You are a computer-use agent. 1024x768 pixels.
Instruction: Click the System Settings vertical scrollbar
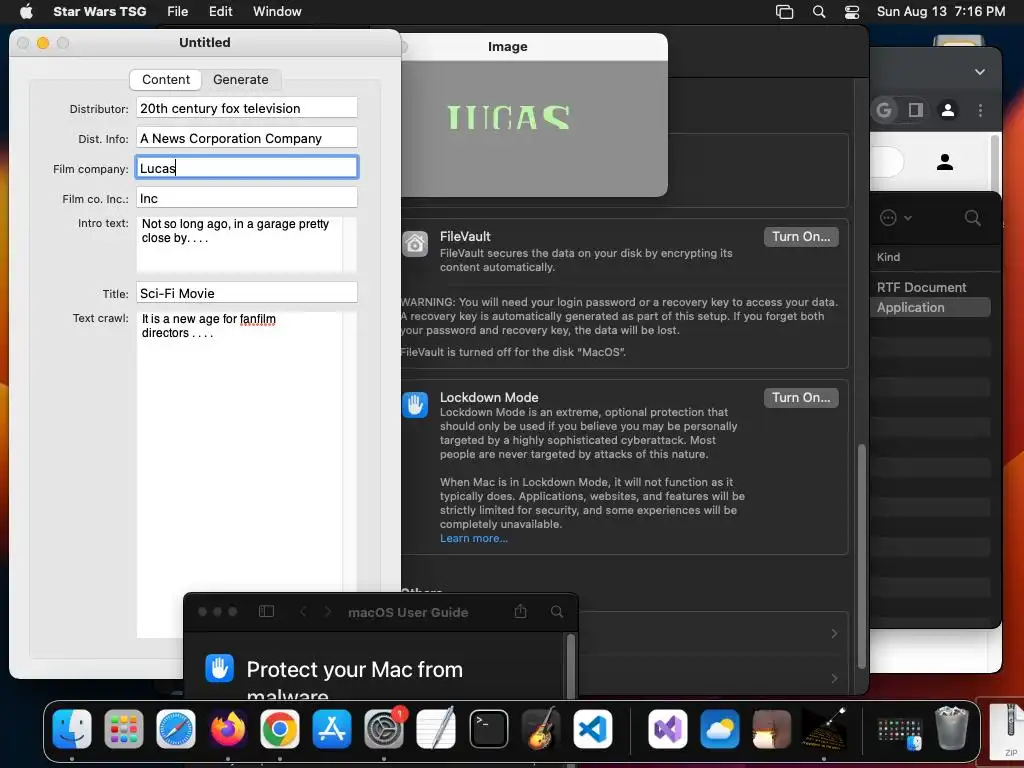[x=861, y=556]
